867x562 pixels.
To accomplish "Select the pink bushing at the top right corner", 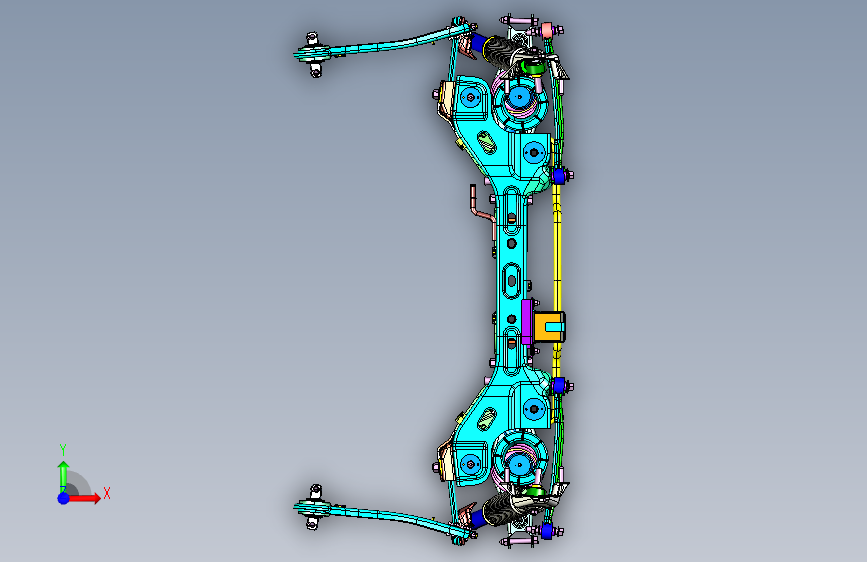I will [x=547, y=29].
